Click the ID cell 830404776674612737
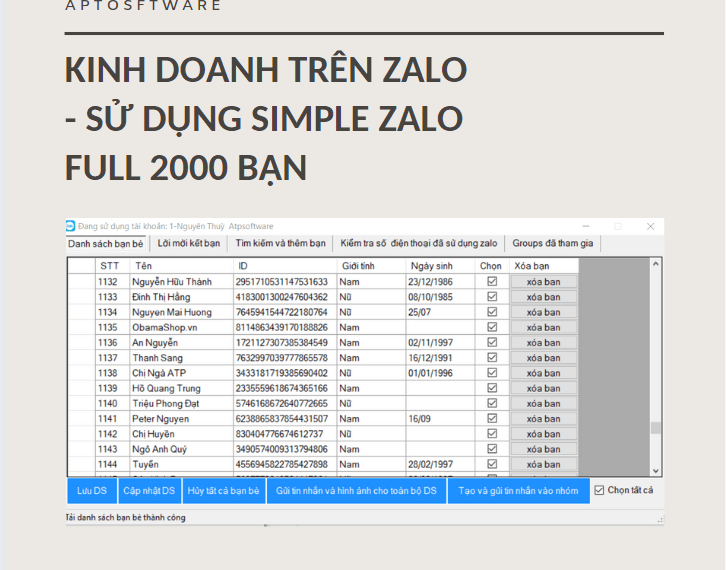The image size is (726, 570). 285,434
